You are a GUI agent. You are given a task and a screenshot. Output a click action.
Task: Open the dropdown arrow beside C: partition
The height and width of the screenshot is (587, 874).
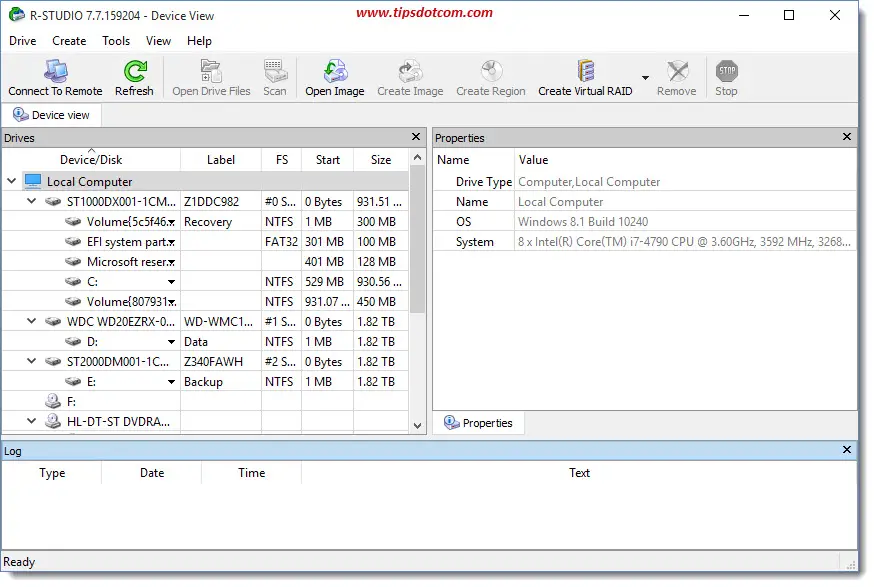pyautogui.click(x=172, y=282)
